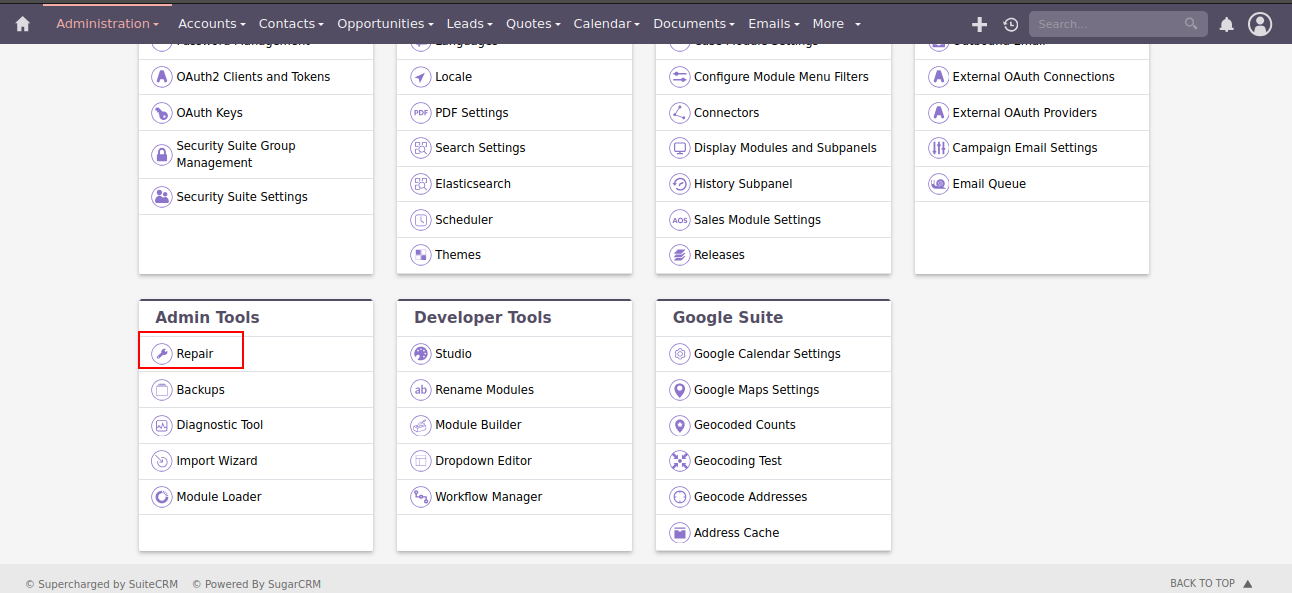The width and height of the screenshot is (1292, 593).
Task: Click the Google Maps Settings pin icon
Action: coord(680,390)
